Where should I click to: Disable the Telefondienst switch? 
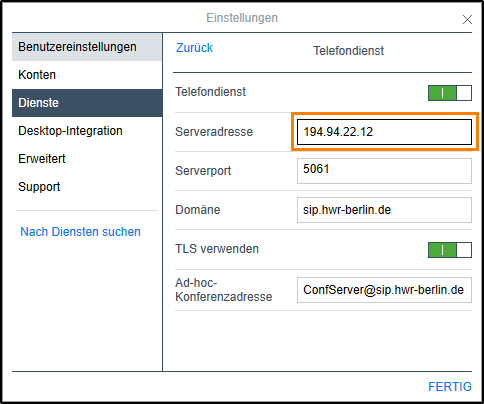tap(450, 93)
